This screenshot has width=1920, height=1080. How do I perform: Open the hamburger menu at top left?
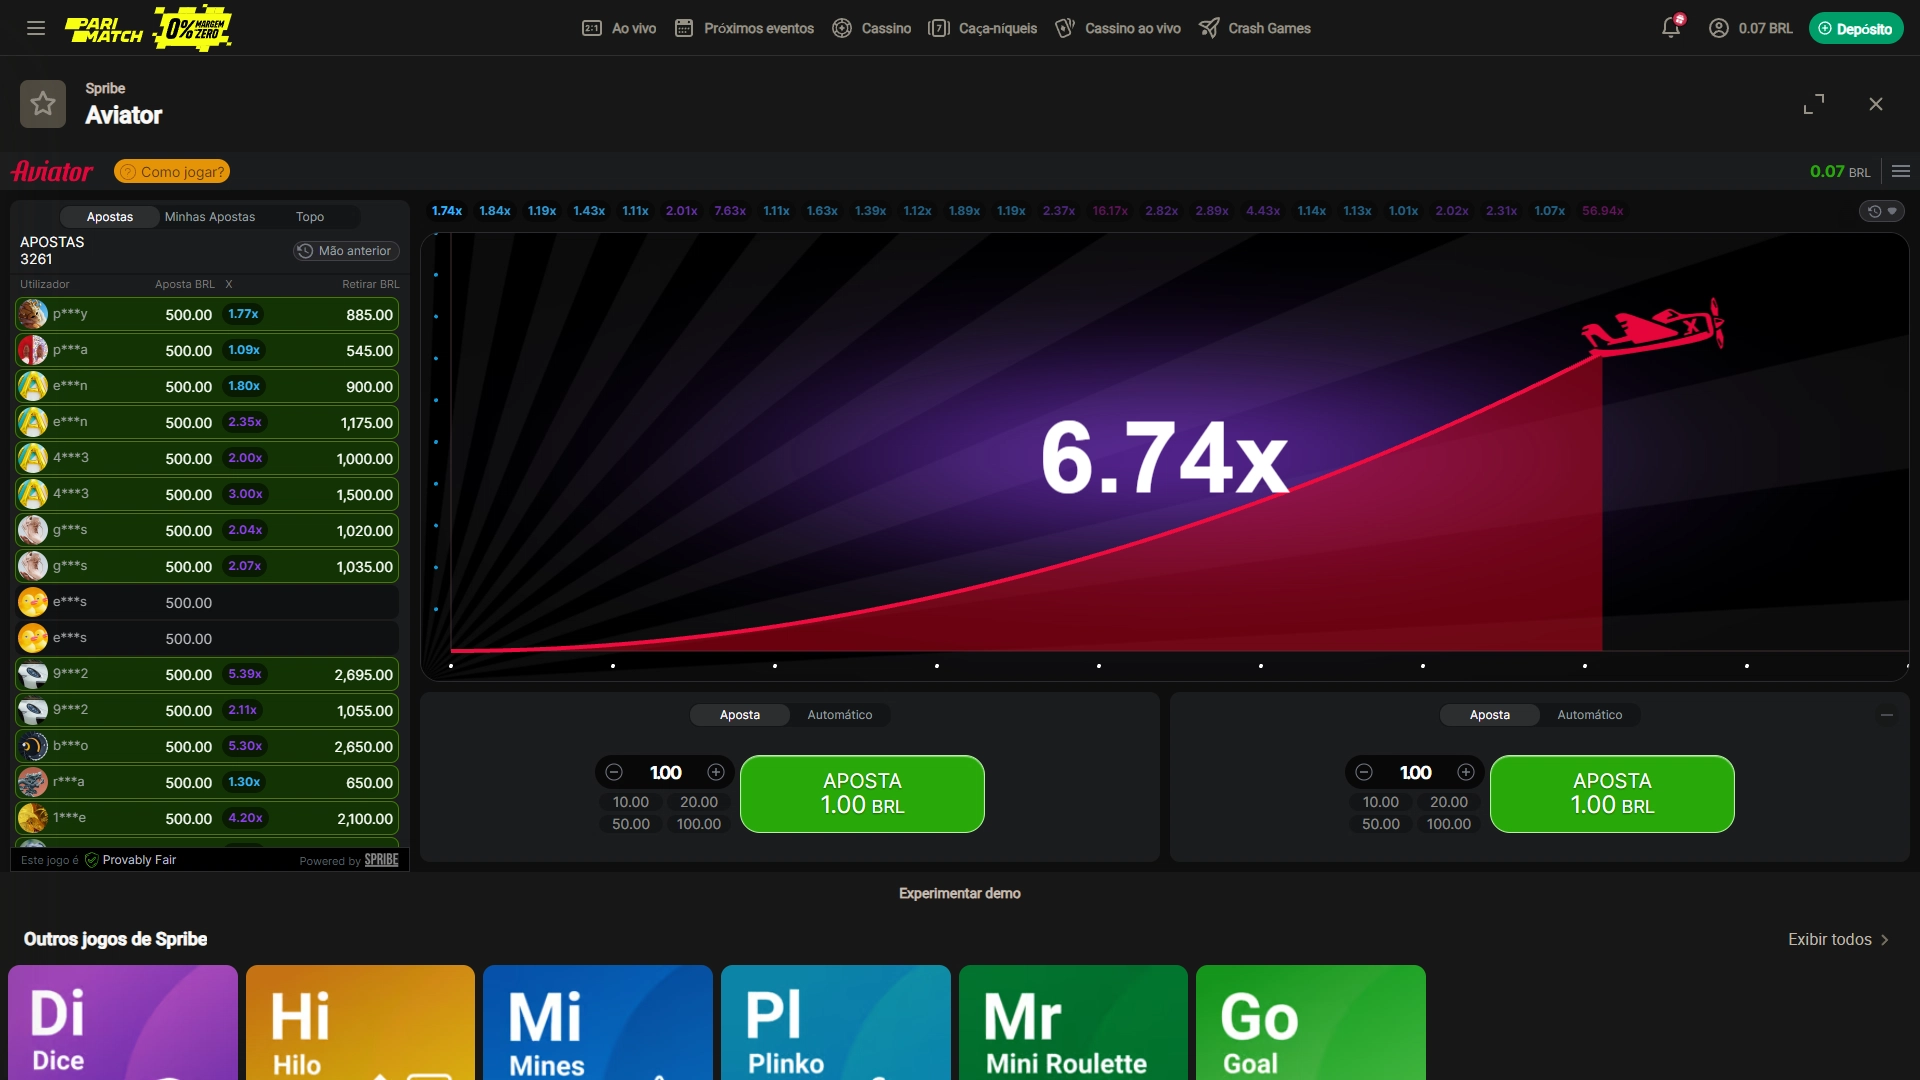point(36,28)
